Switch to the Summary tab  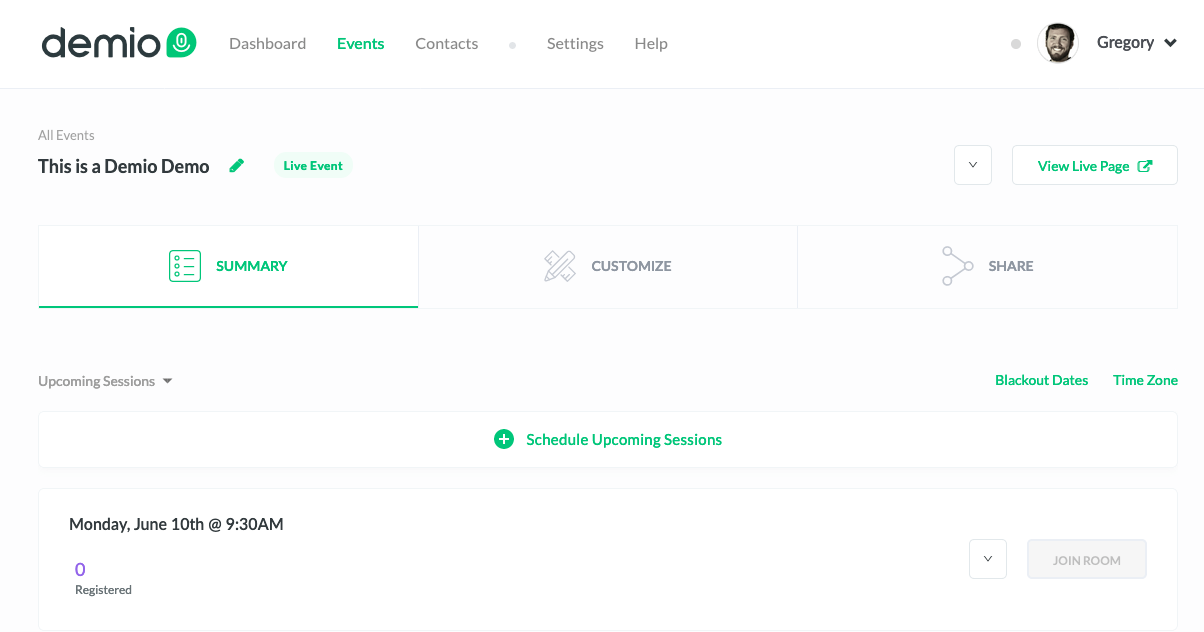click(x=228, y=266)
